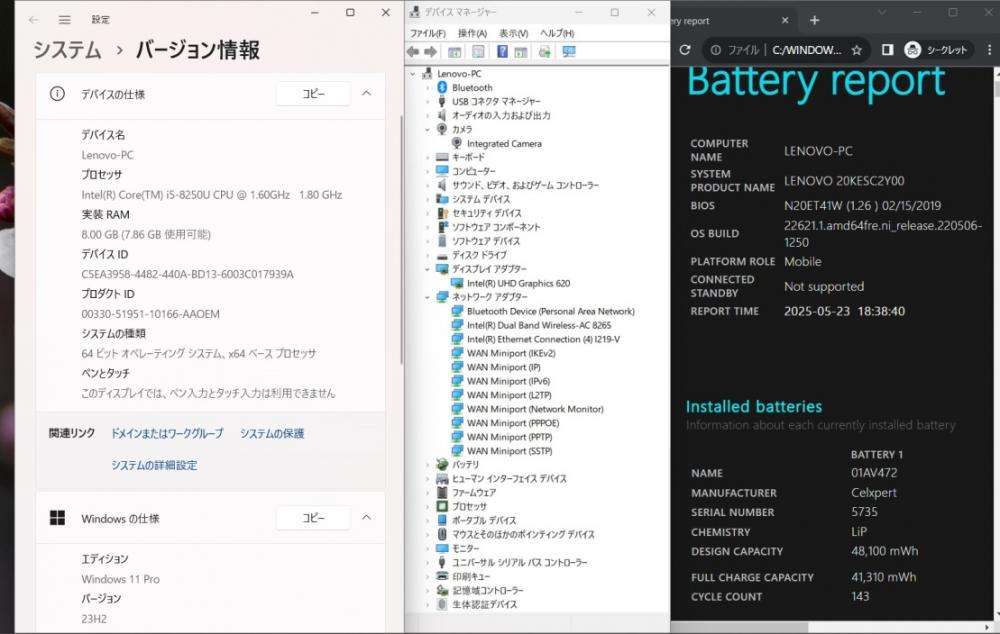This screenshot has height=634, width=1000.
Task: Click the Incognito シークレット profile icon
Action: (x=913, y=50)
